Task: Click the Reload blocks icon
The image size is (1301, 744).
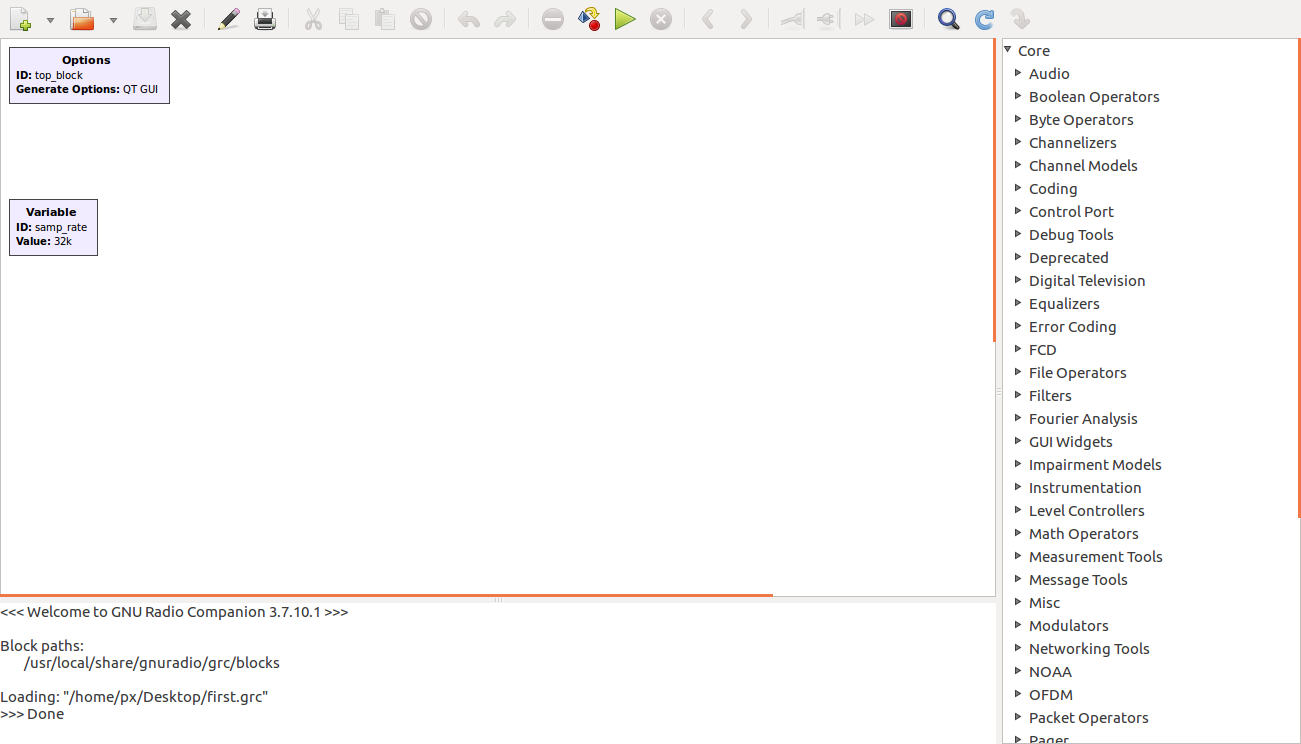Action: coord(985,19)
